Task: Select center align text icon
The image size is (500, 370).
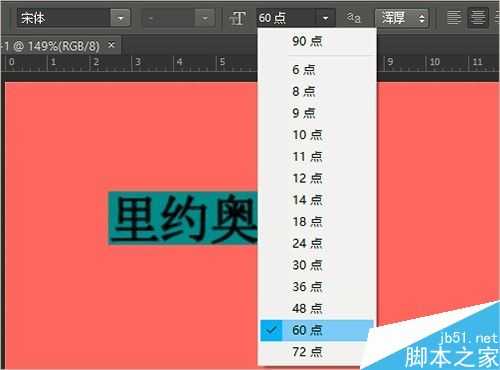Action: pyautogui.click(x=478, y=18)
